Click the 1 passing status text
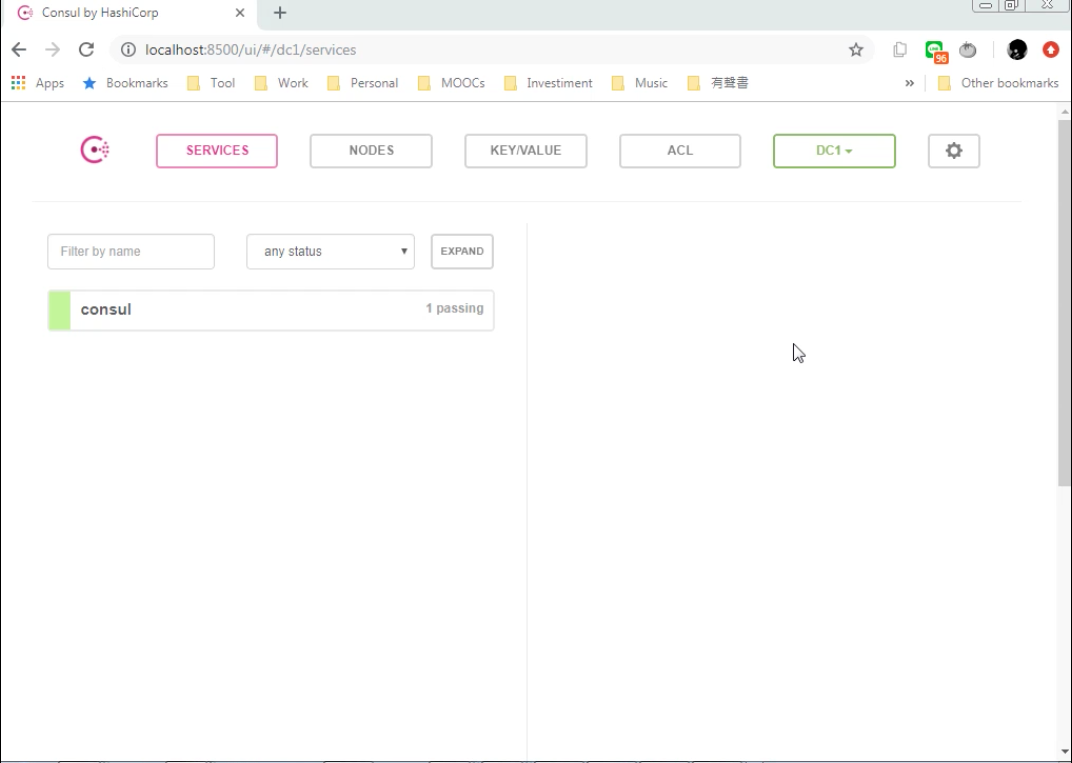Image resolution: width=1072 pixels, height=763 pixels. (455, 308)
